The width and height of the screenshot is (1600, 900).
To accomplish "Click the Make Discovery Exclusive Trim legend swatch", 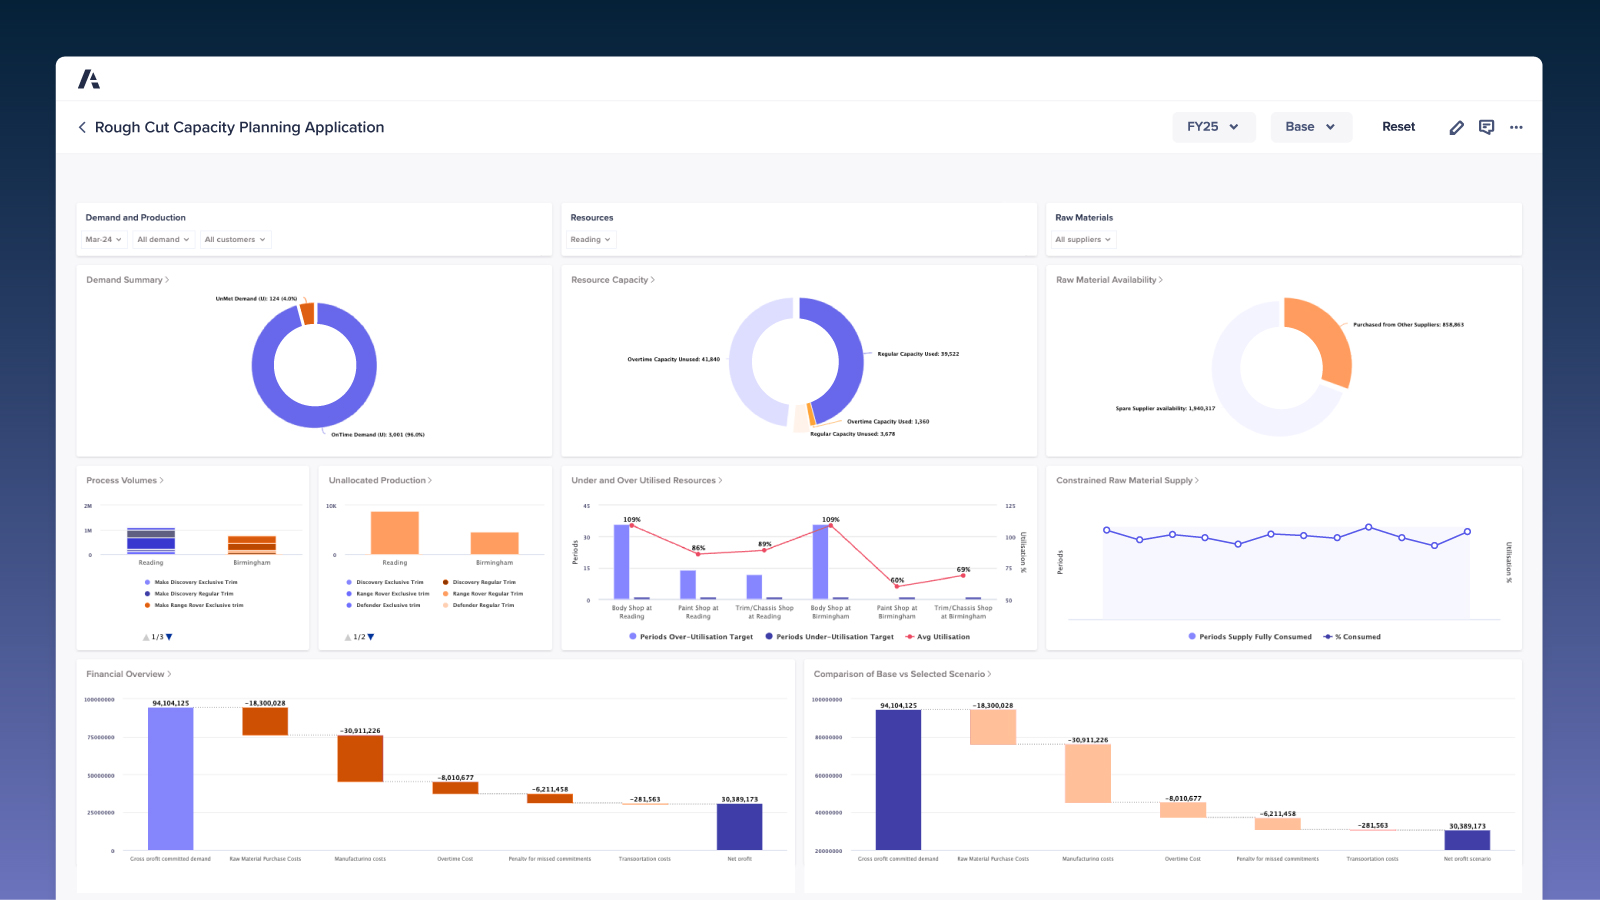I will coord(148,582).
